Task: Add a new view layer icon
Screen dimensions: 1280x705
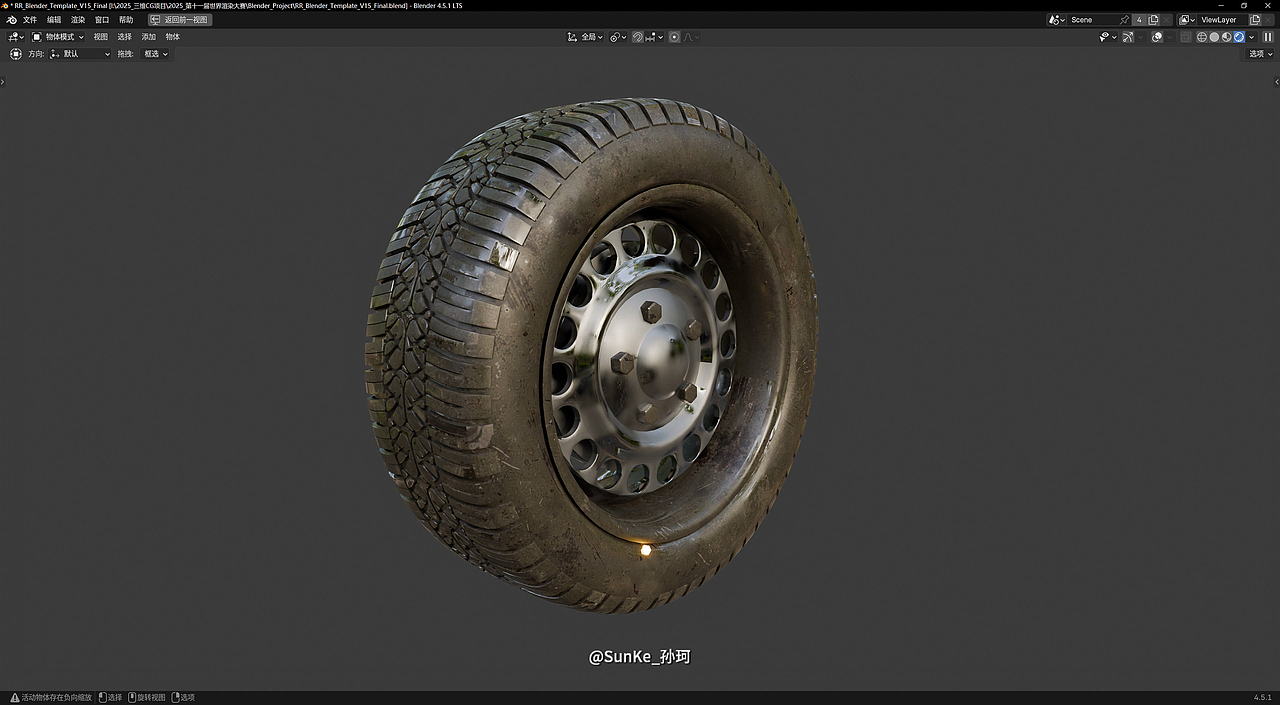Action: point(1255,20)
